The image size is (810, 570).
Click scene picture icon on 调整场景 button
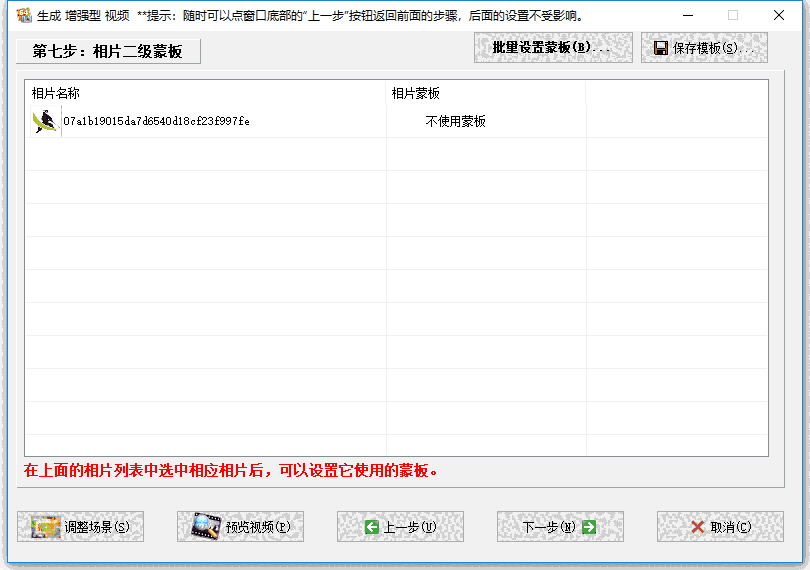[45, 527]
